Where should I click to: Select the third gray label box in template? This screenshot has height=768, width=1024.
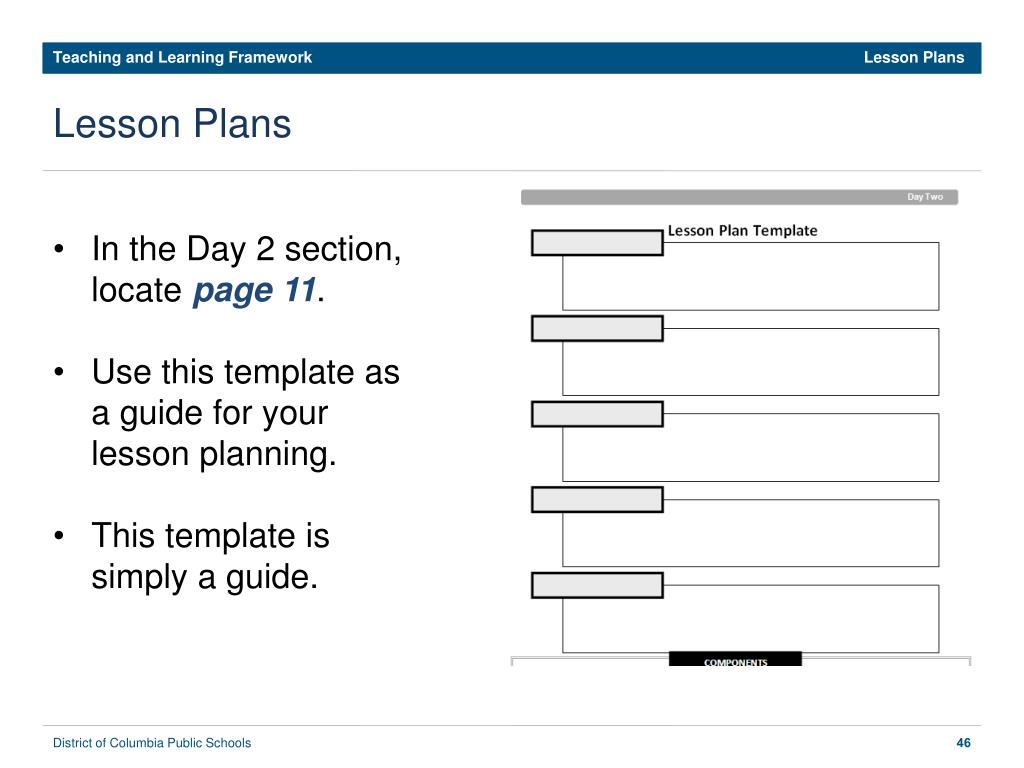[x=597, y=414]
